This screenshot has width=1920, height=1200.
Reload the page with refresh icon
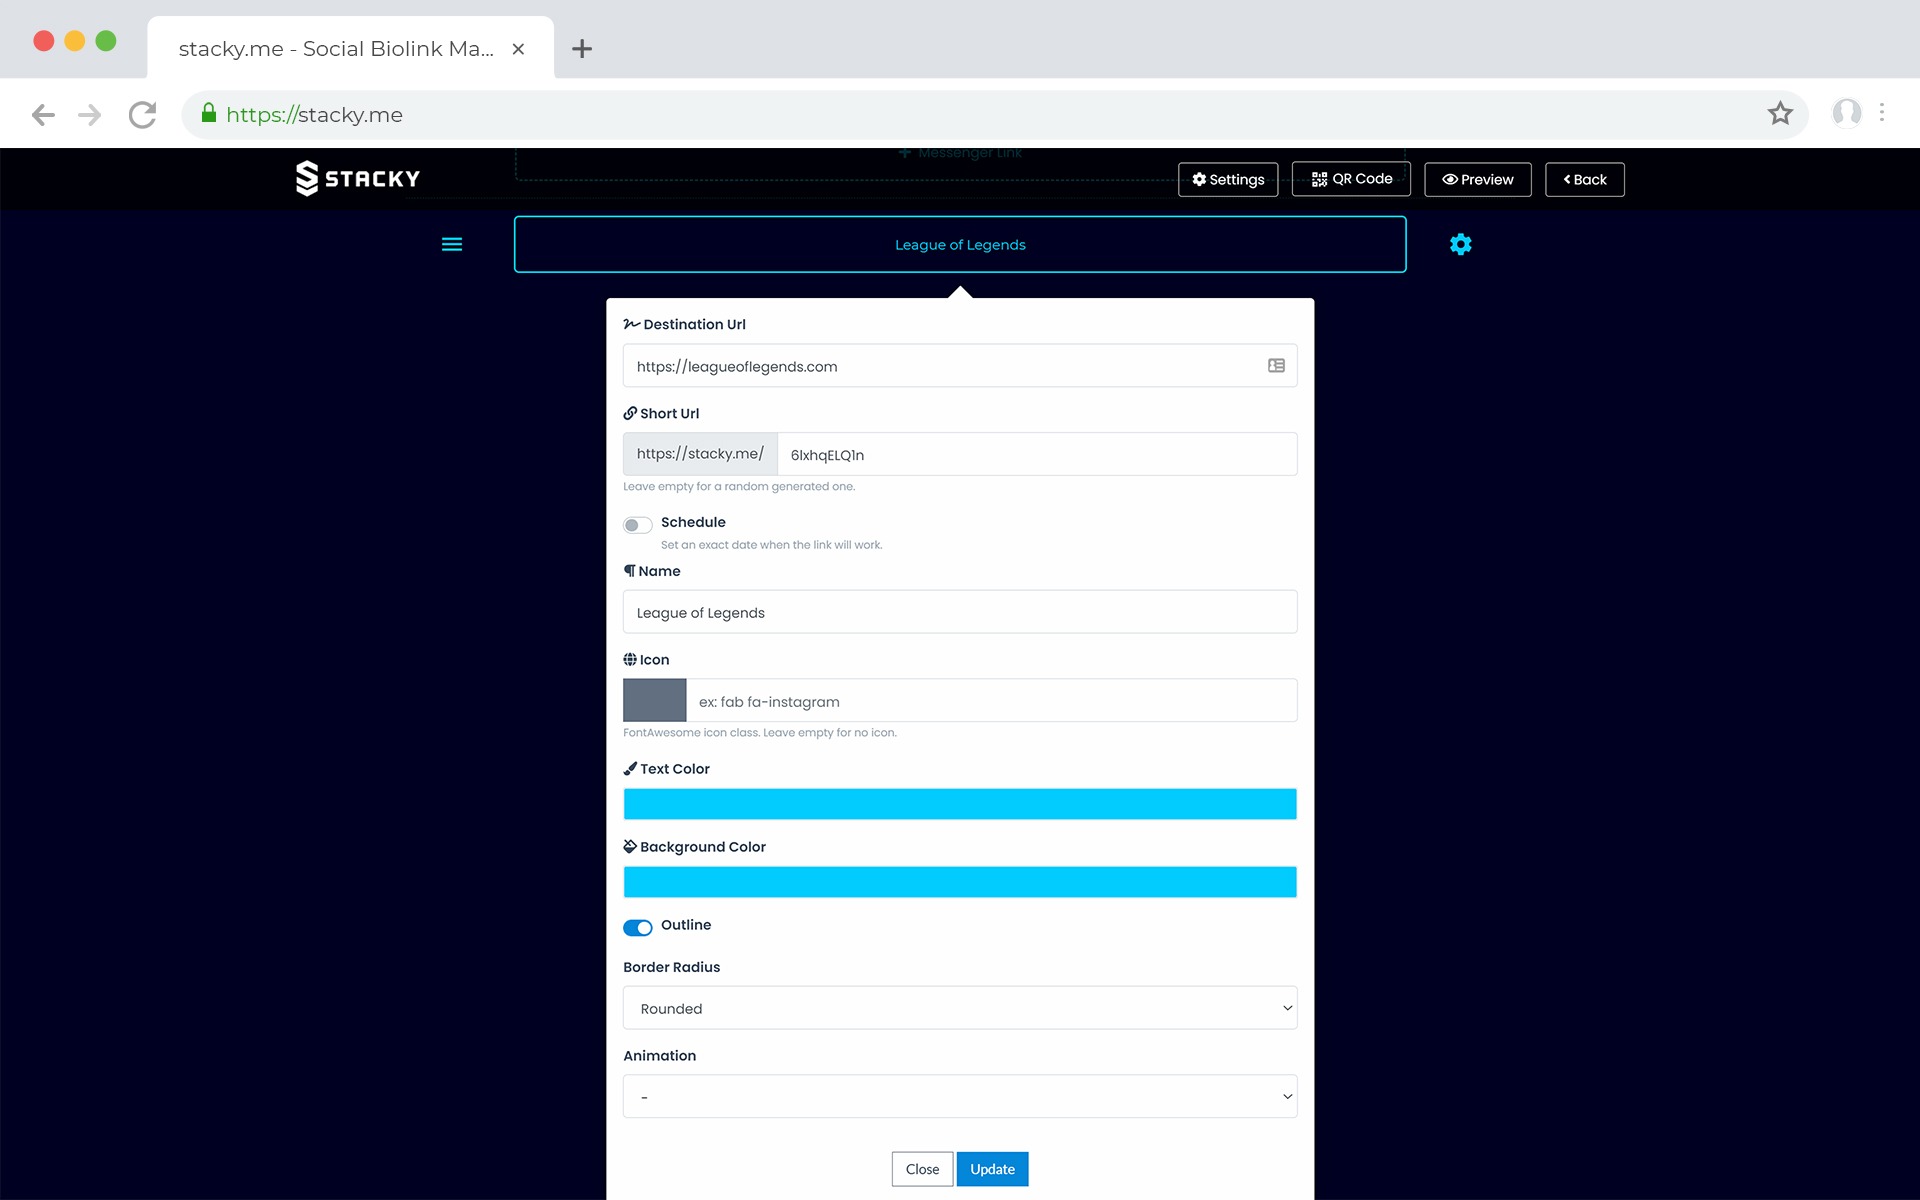(x=143, y=114)
